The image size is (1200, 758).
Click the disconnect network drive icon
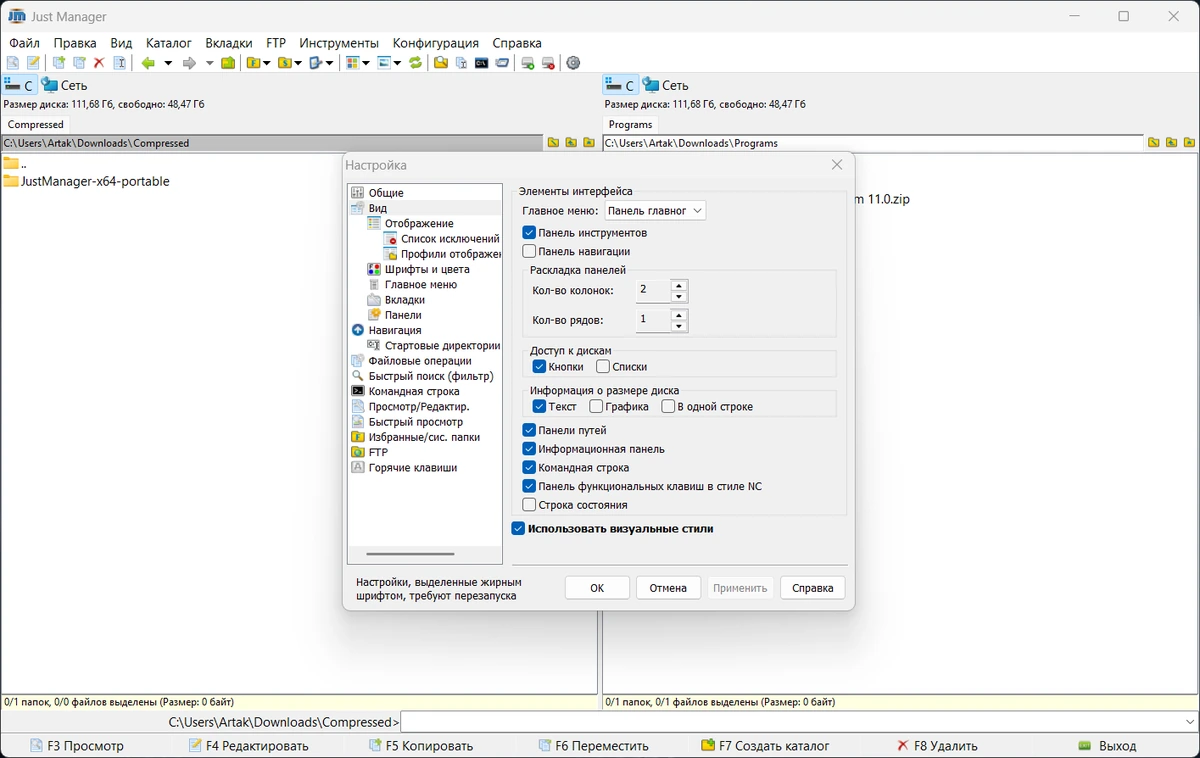pyautogui.click(x=548, y=63)
